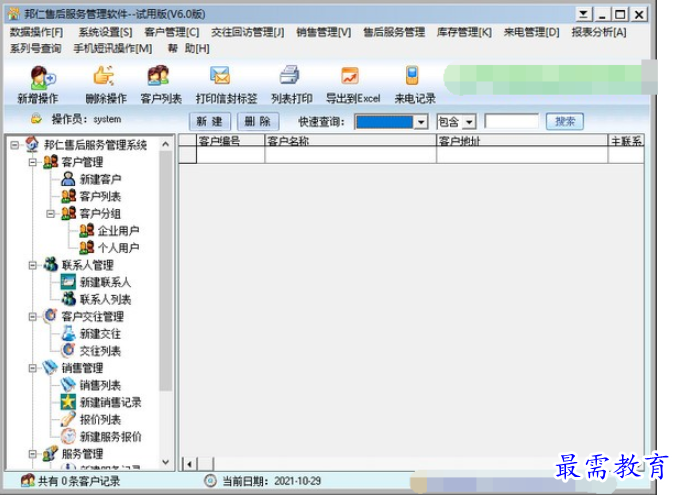Open the 来电管理[D] menu

coord(531,32)
